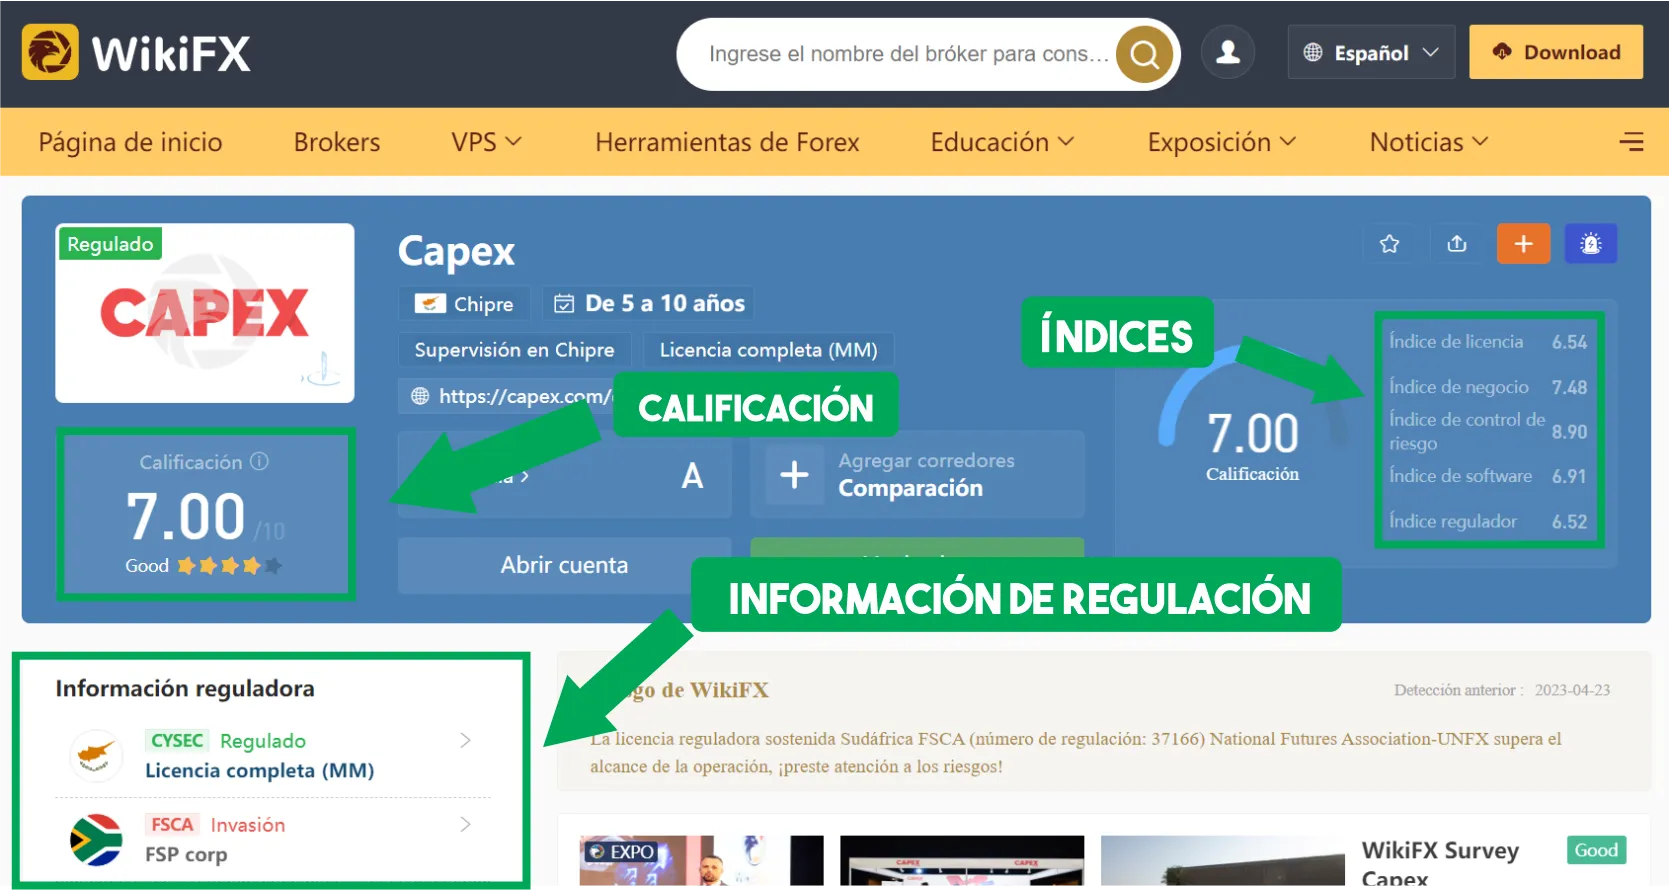Viewport: 1670px width, 890px height.
Task: Click Licencia completa (MM) tag
Action: point(768,350)
